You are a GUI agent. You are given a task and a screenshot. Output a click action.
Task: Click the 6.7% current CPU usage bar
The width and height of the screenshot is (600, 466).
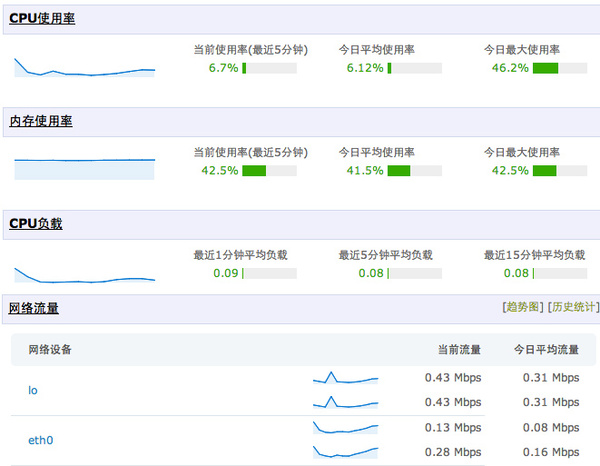(x=269, y=68)
